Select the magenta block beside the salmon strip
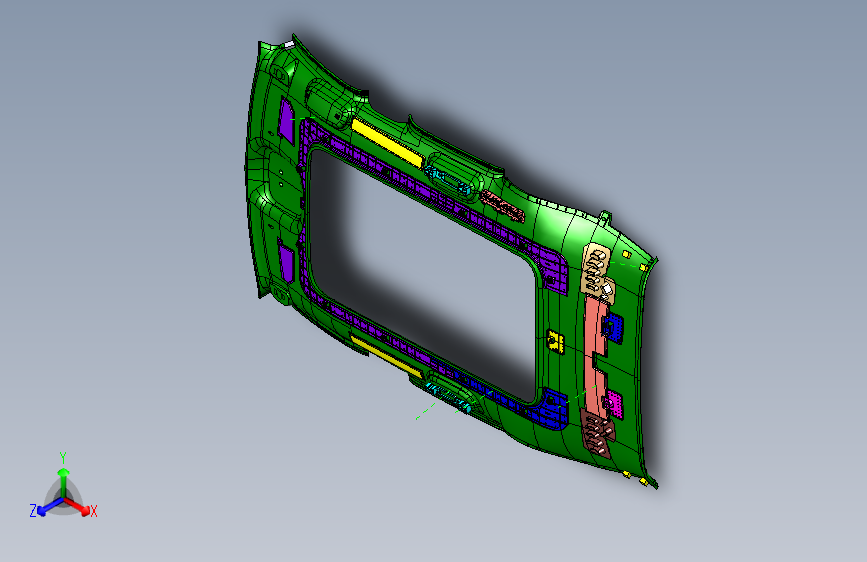The height and width of the screenshot is (562, 867). [x=614, y=404]
